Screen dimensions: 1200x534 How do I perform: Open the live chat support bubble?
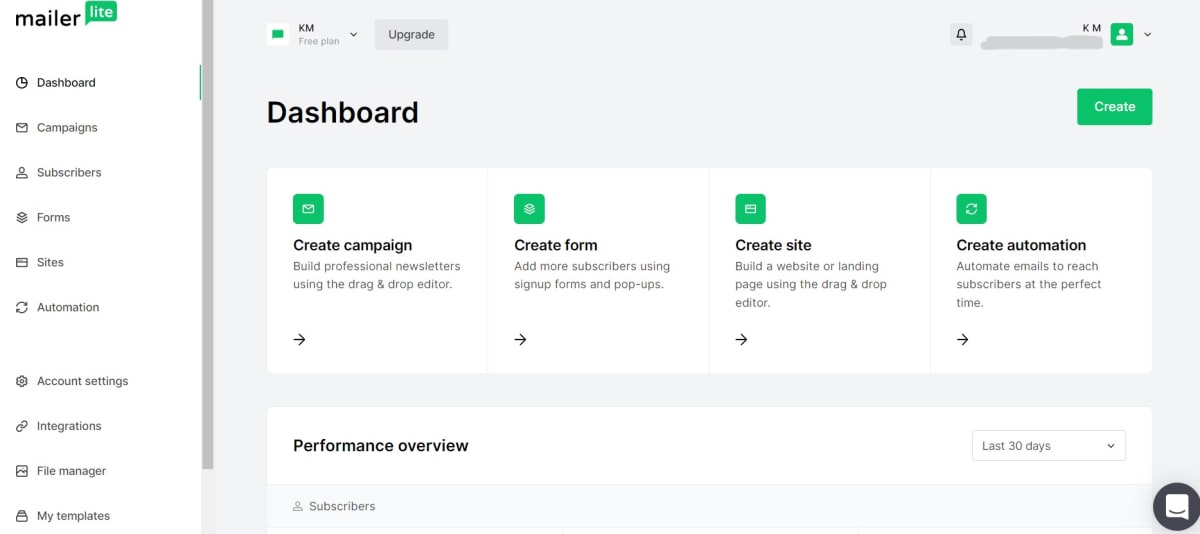[x=1176, y=506]
